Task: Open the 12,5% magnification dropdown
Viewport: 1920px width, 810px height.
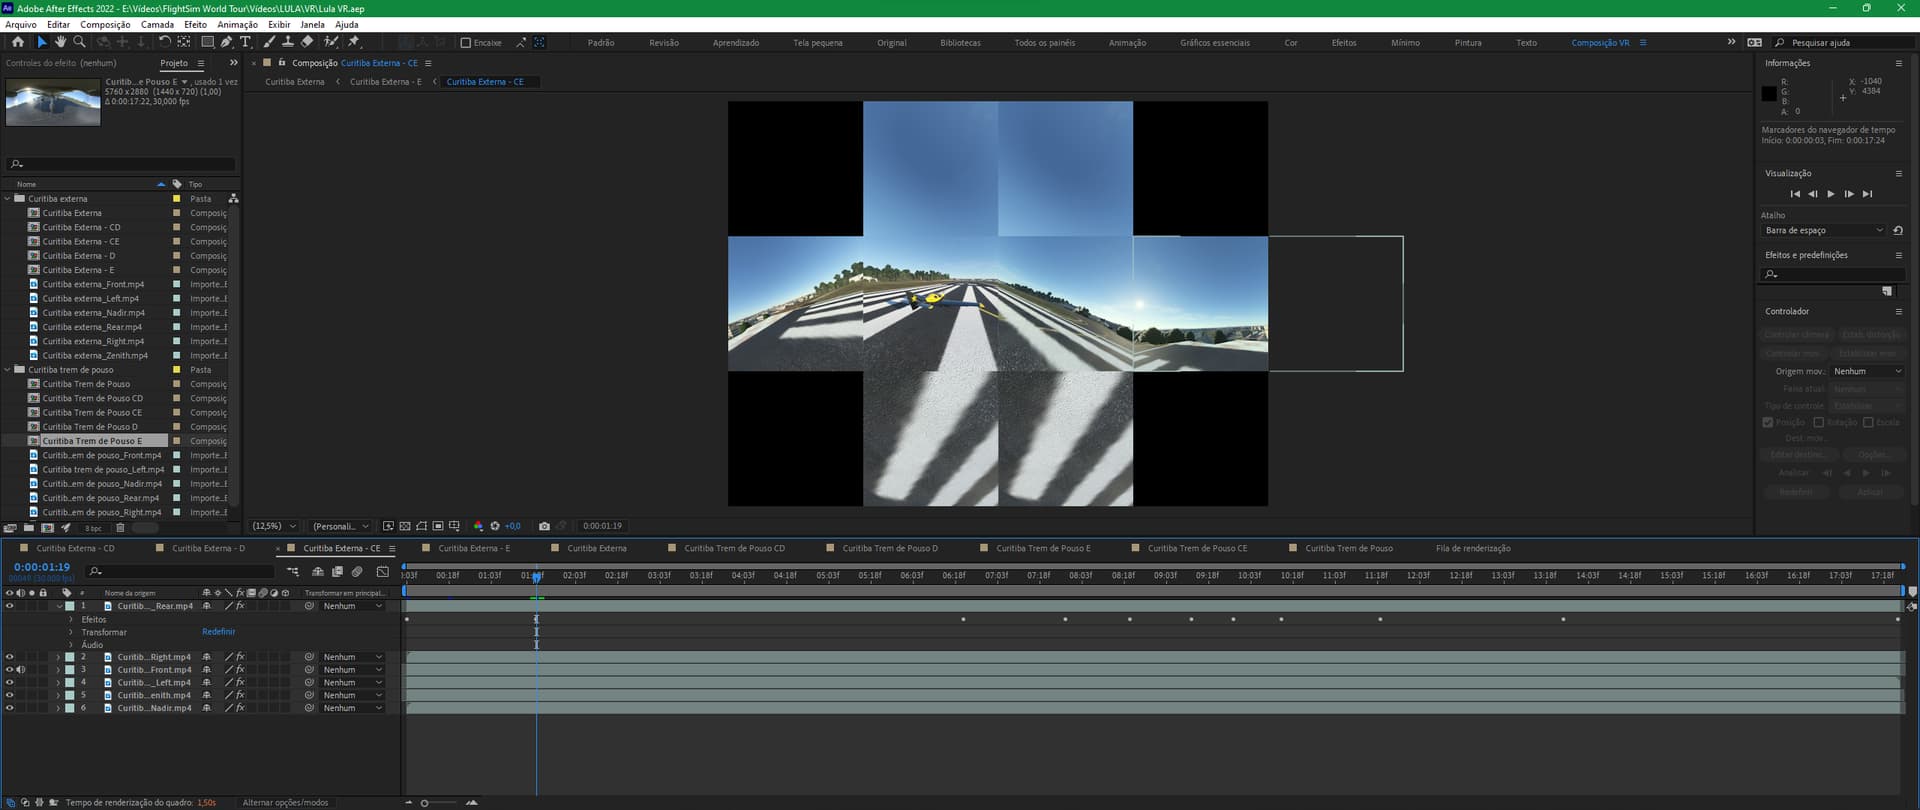Action: [x=275, y=526]
